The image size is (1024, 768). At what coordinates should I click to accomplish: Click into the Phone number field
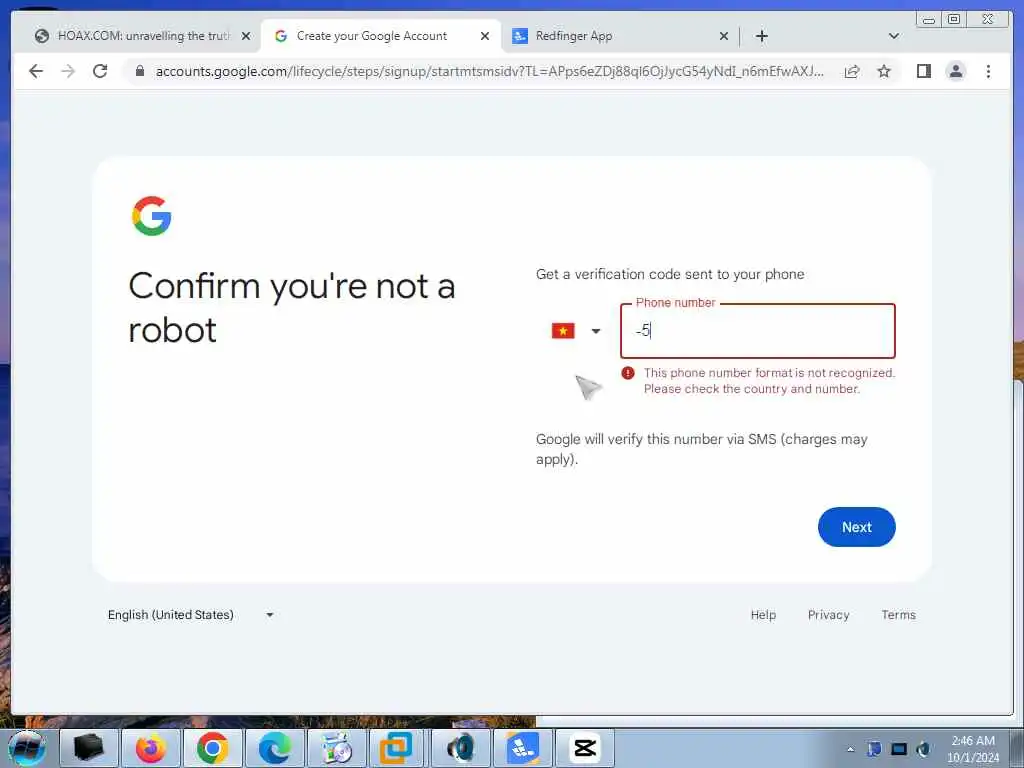(758, 330)
